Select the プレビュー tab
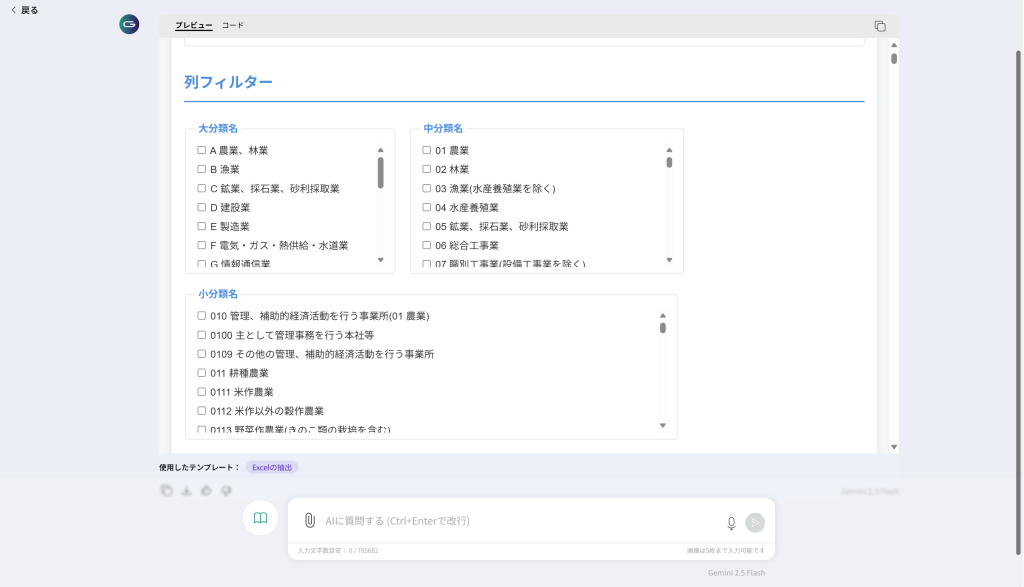 [x=193, y=25]
